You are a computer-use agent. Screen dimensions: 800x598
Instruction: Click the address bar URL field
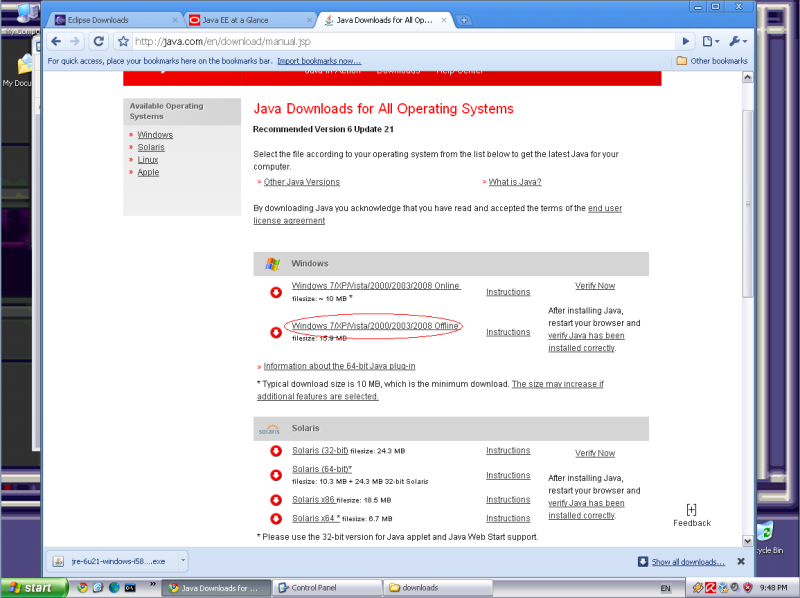pyautogui.click(x=400, y=41)
